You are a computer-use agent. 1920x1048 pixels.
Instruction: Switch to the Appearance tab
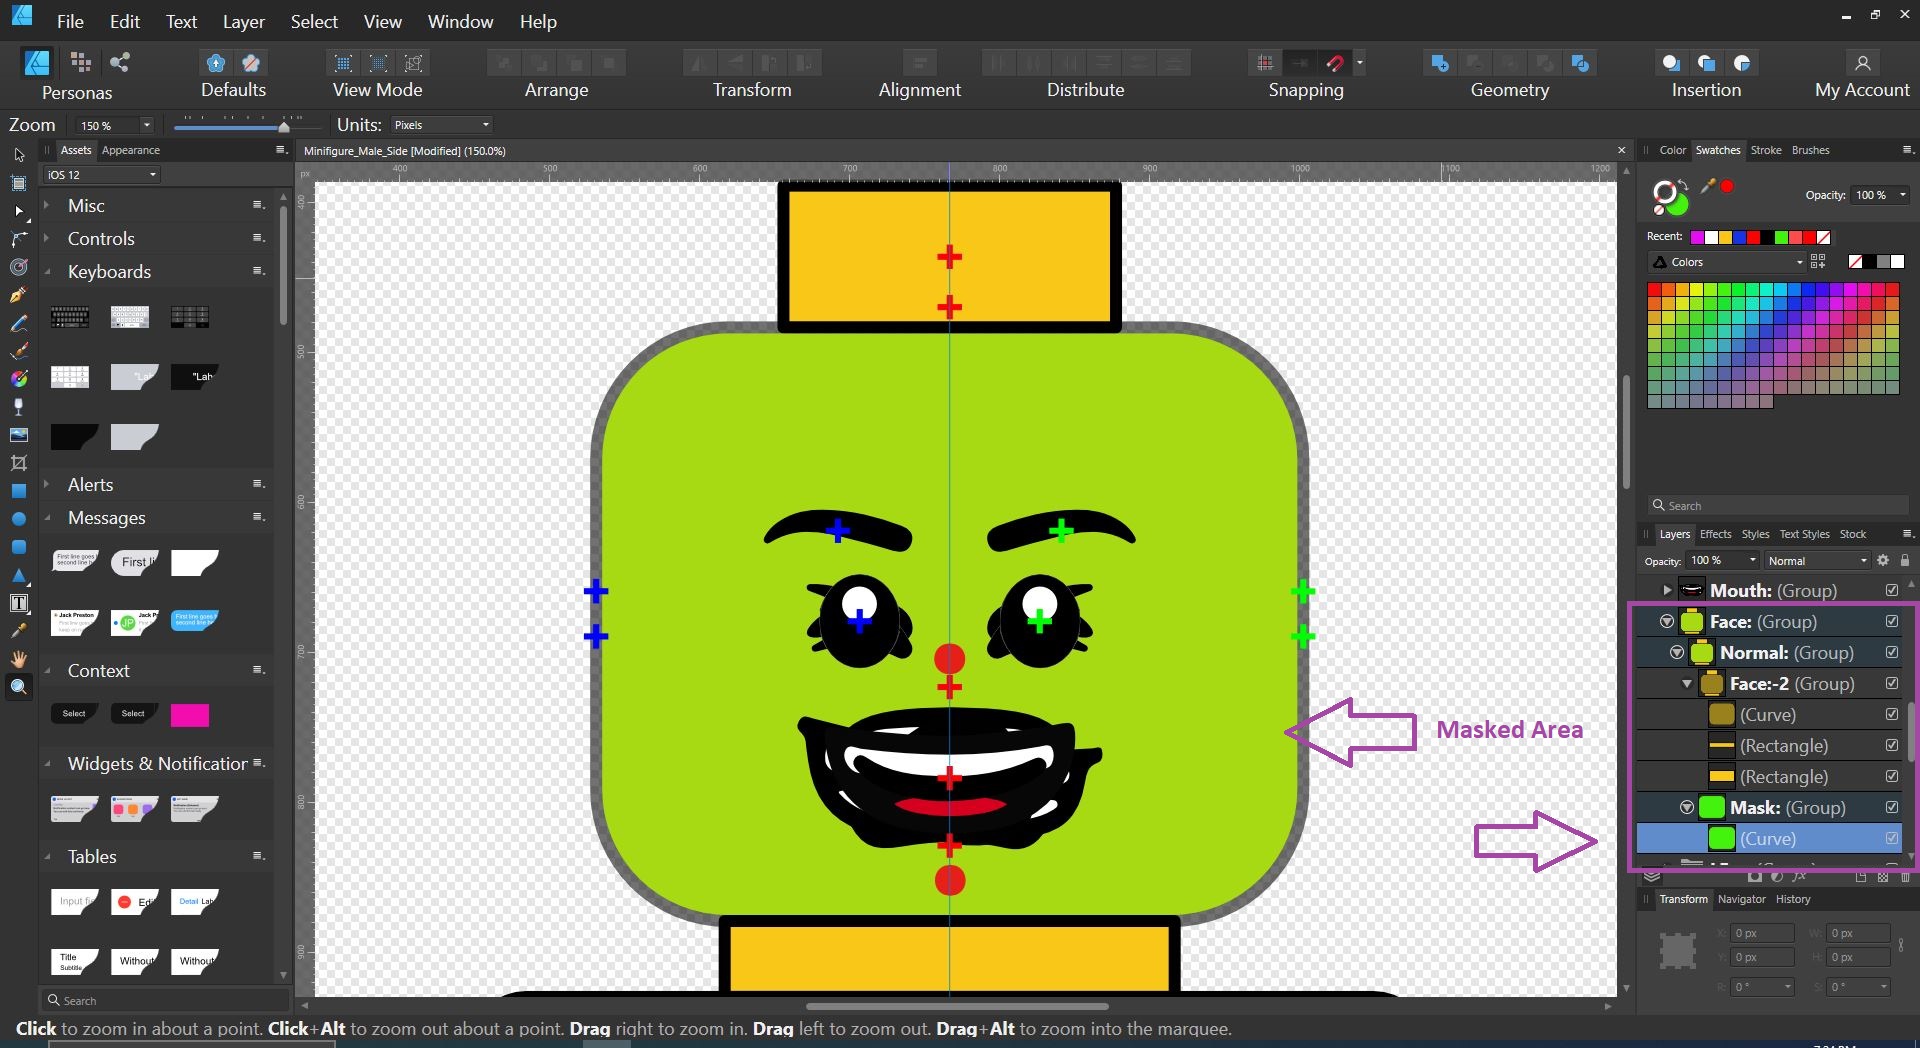[131, 150]
